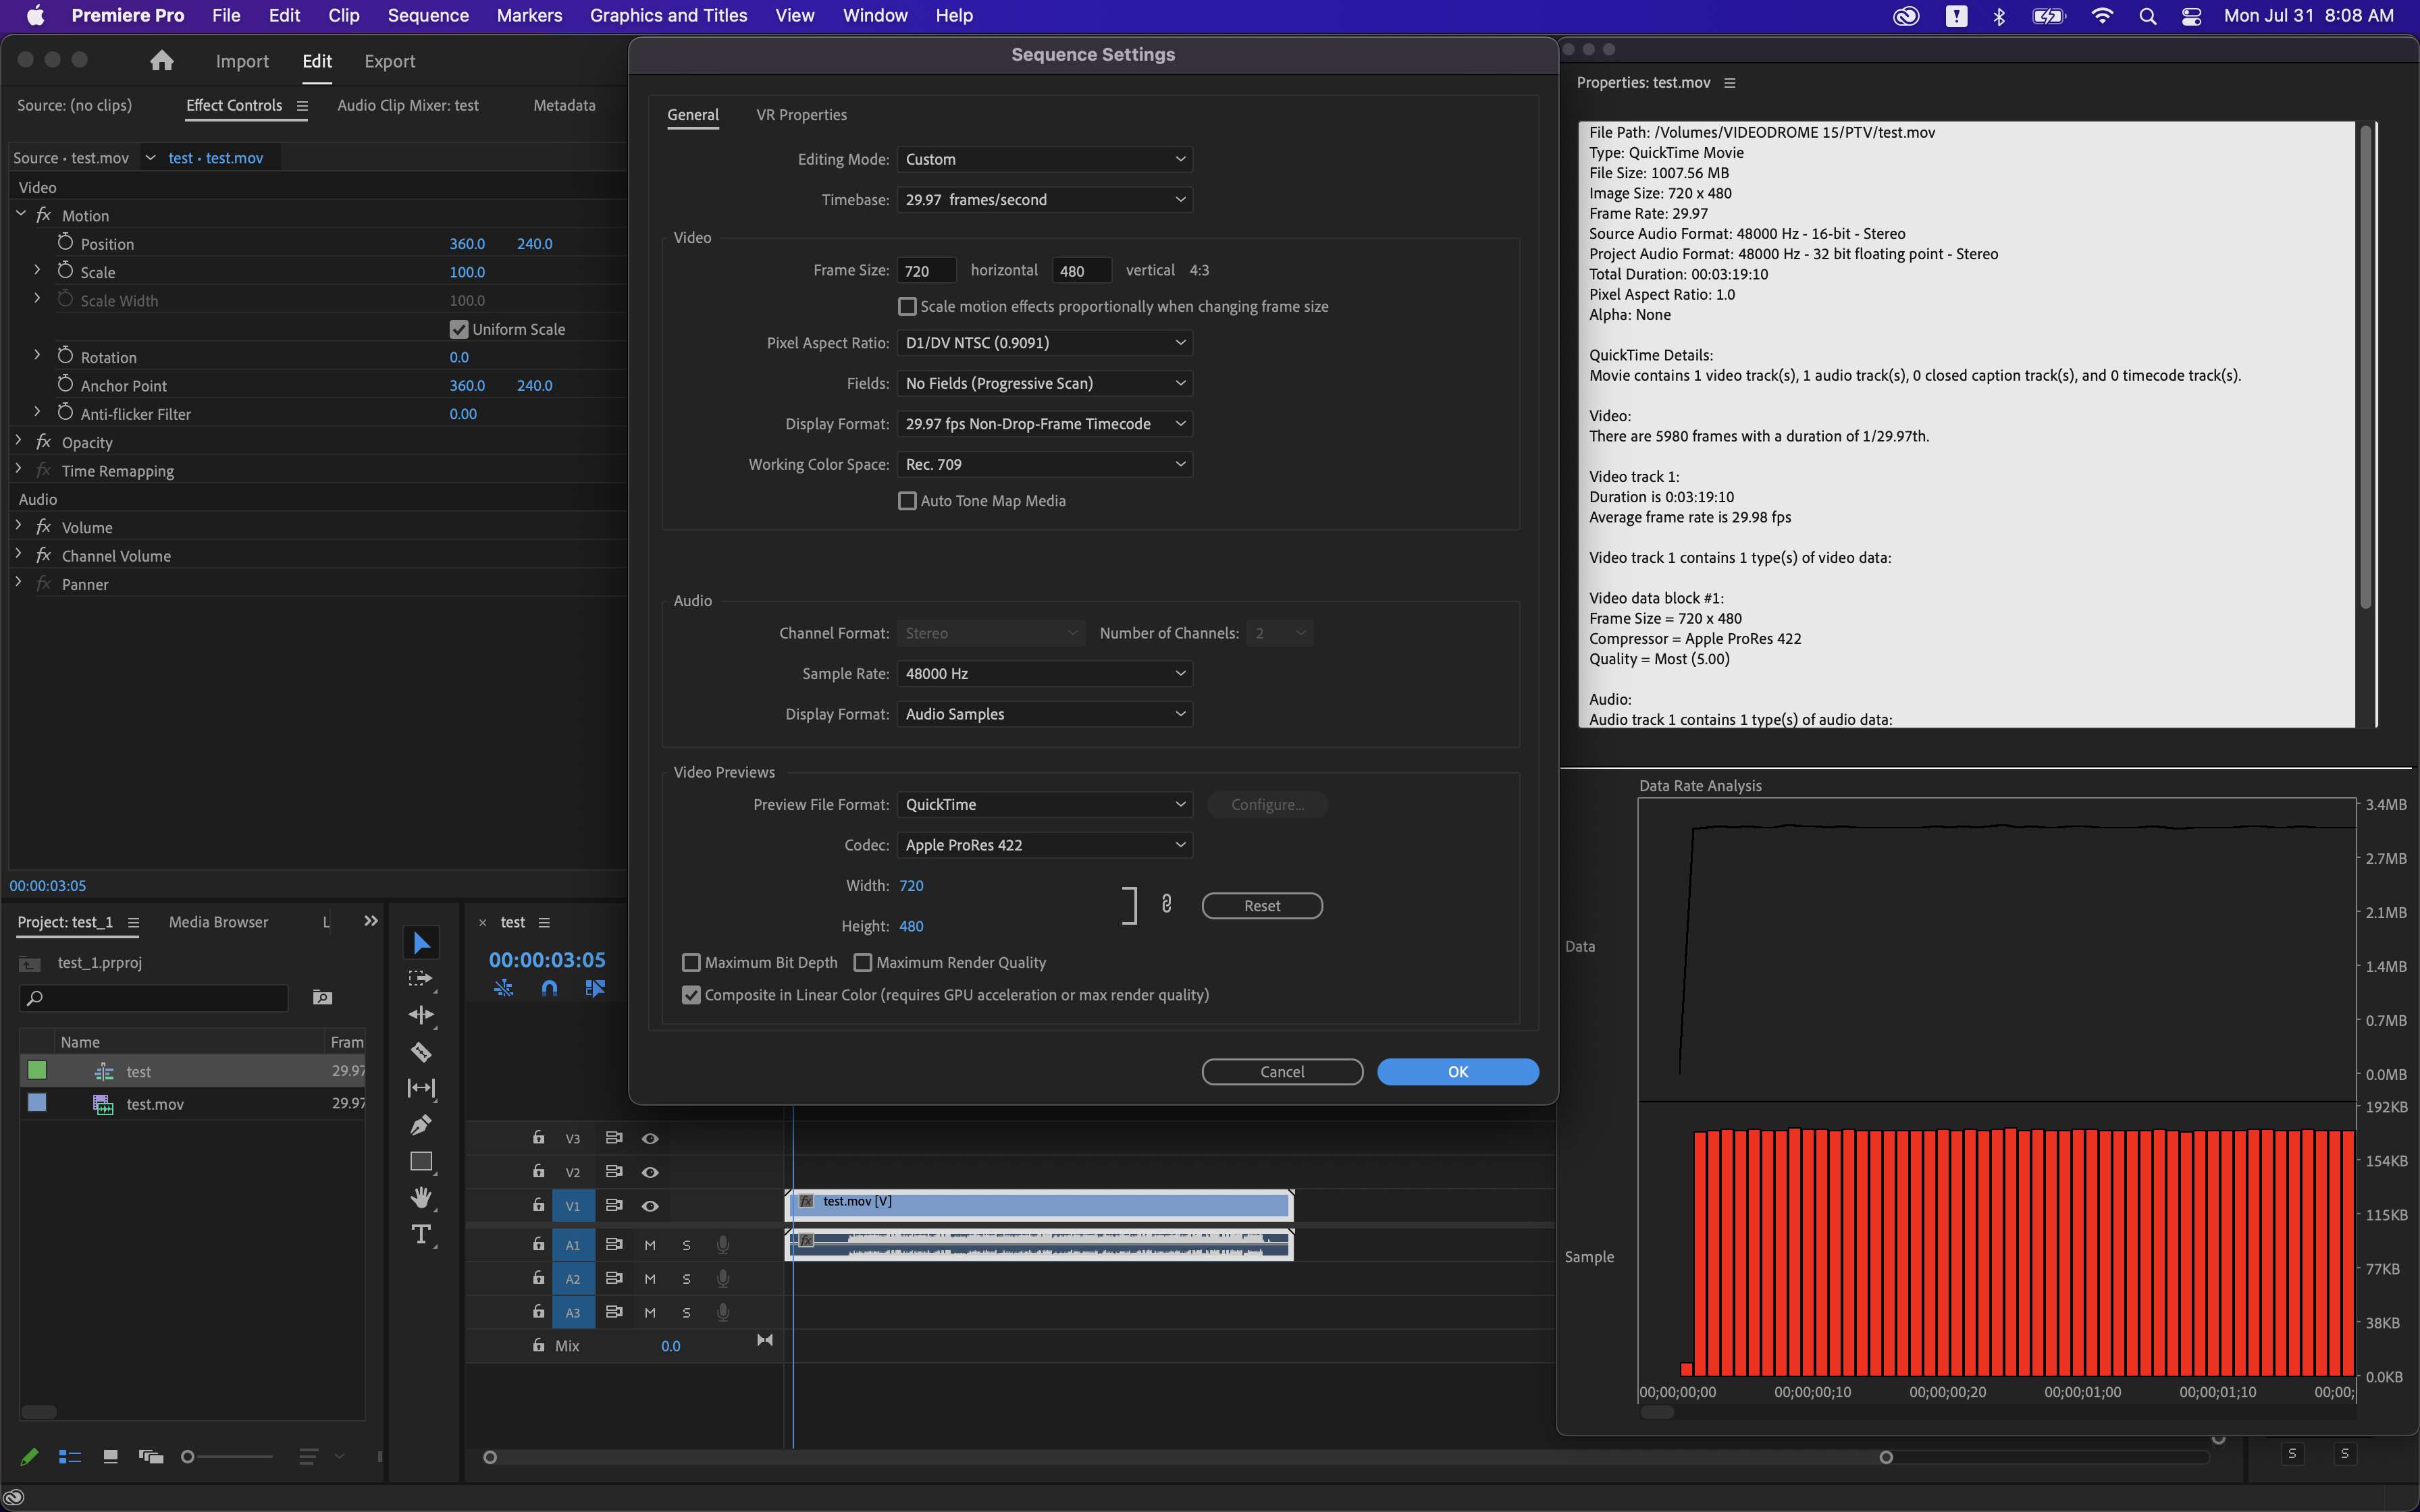This screenshot has height=1512, width=2420.
Task: Hide video track V1 using its eye icon
Action: click(x=651, y=1205)
